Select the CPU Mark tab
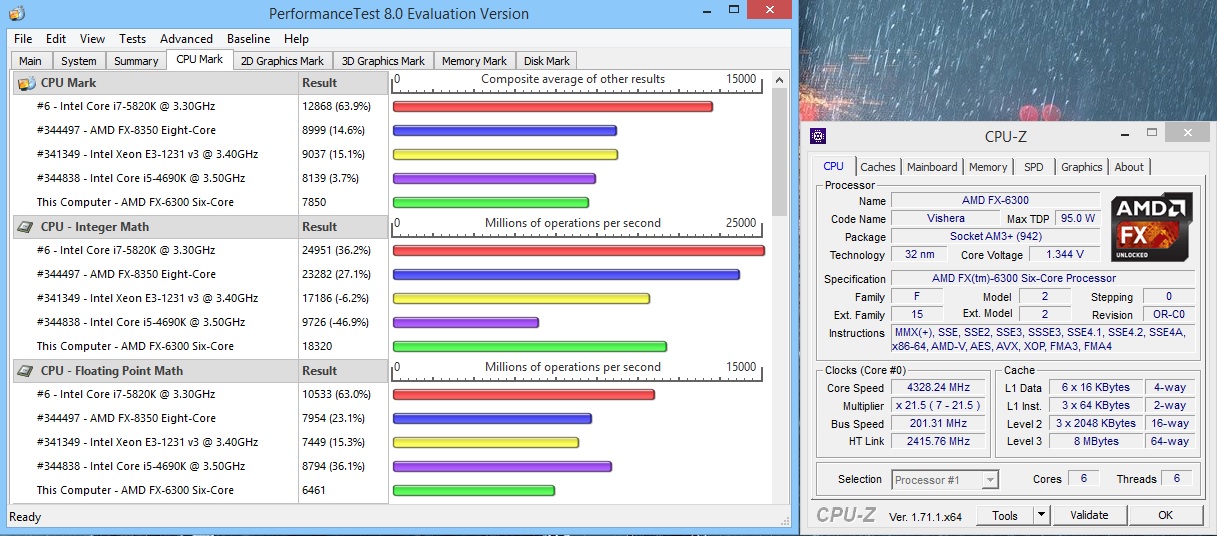The image size is (1217, 536). (200, 59)
